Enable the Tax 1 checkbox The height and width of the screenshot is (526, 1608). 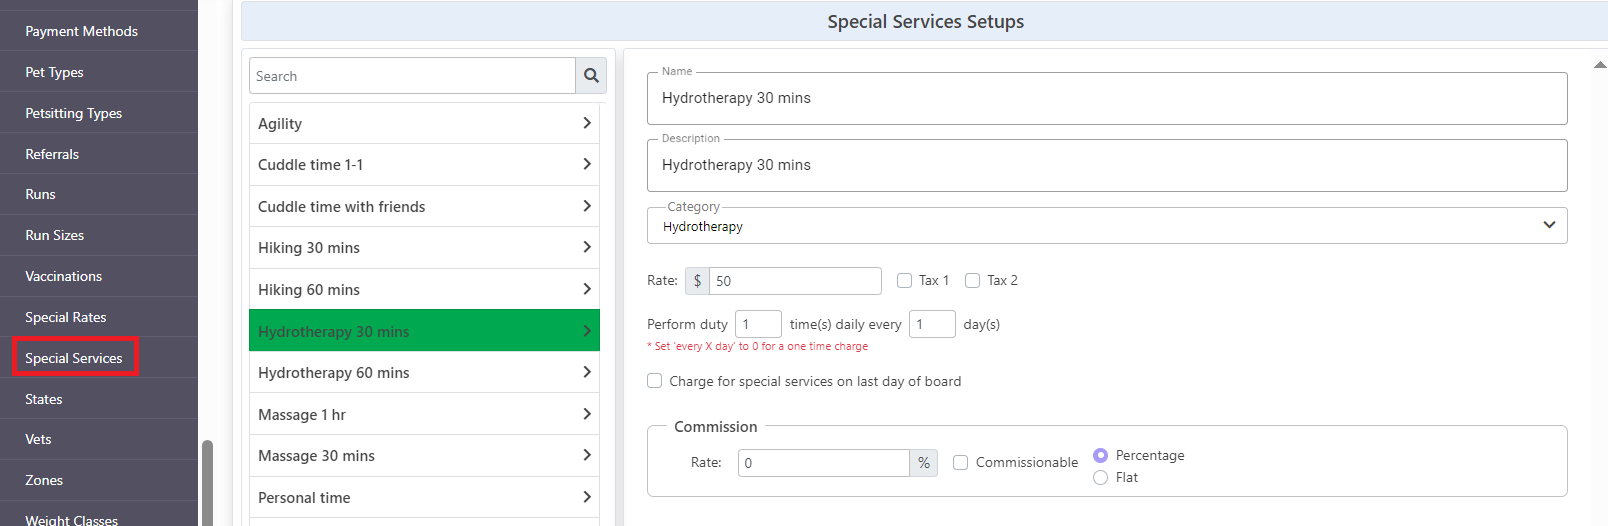coord(904,281)
